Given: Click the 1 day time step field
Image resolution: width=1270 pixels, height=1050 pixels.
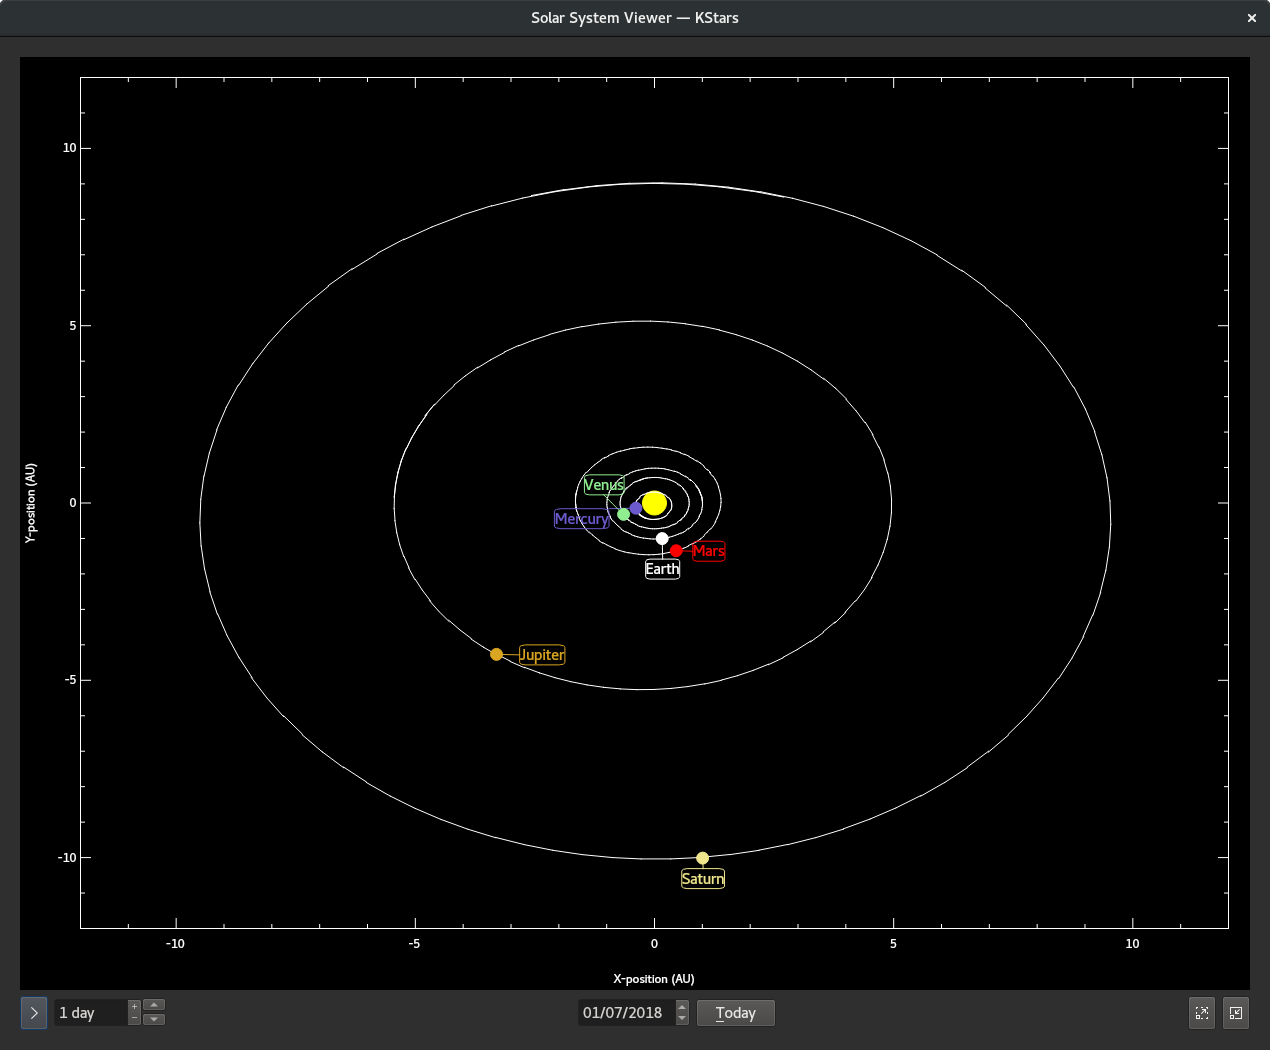Looking at the screenshot, I should [x=90, y=1013].
